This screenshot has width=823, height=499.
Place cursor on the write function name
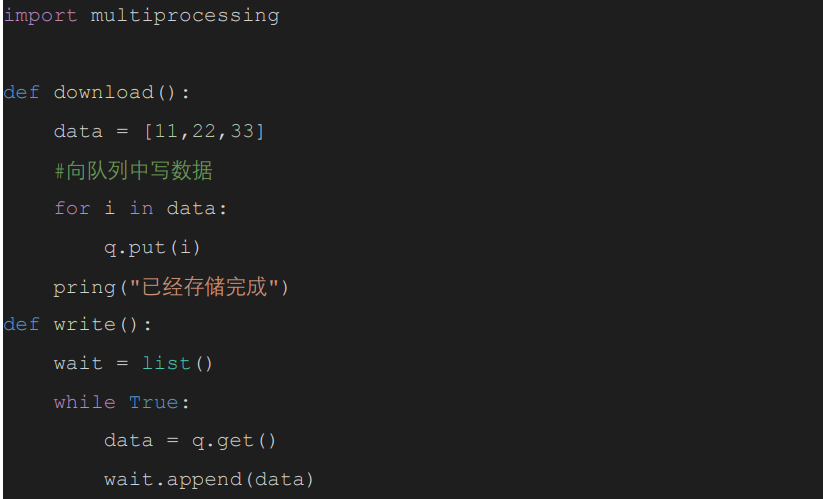click(84, 325)
